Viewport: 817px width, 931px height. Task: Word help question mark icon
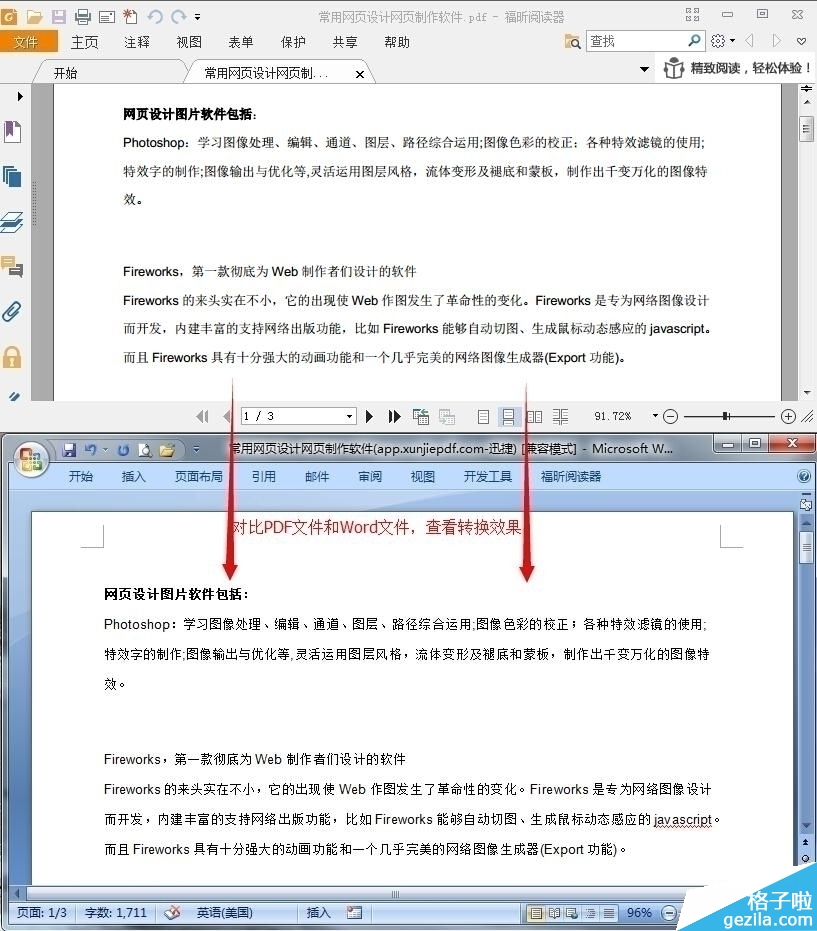coord(804,476)
